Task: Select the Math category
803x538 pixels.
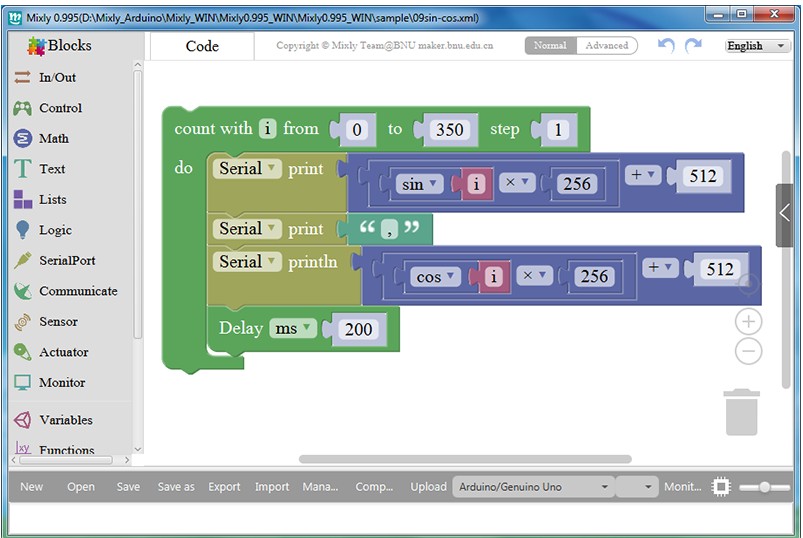Action: (54, 139)
